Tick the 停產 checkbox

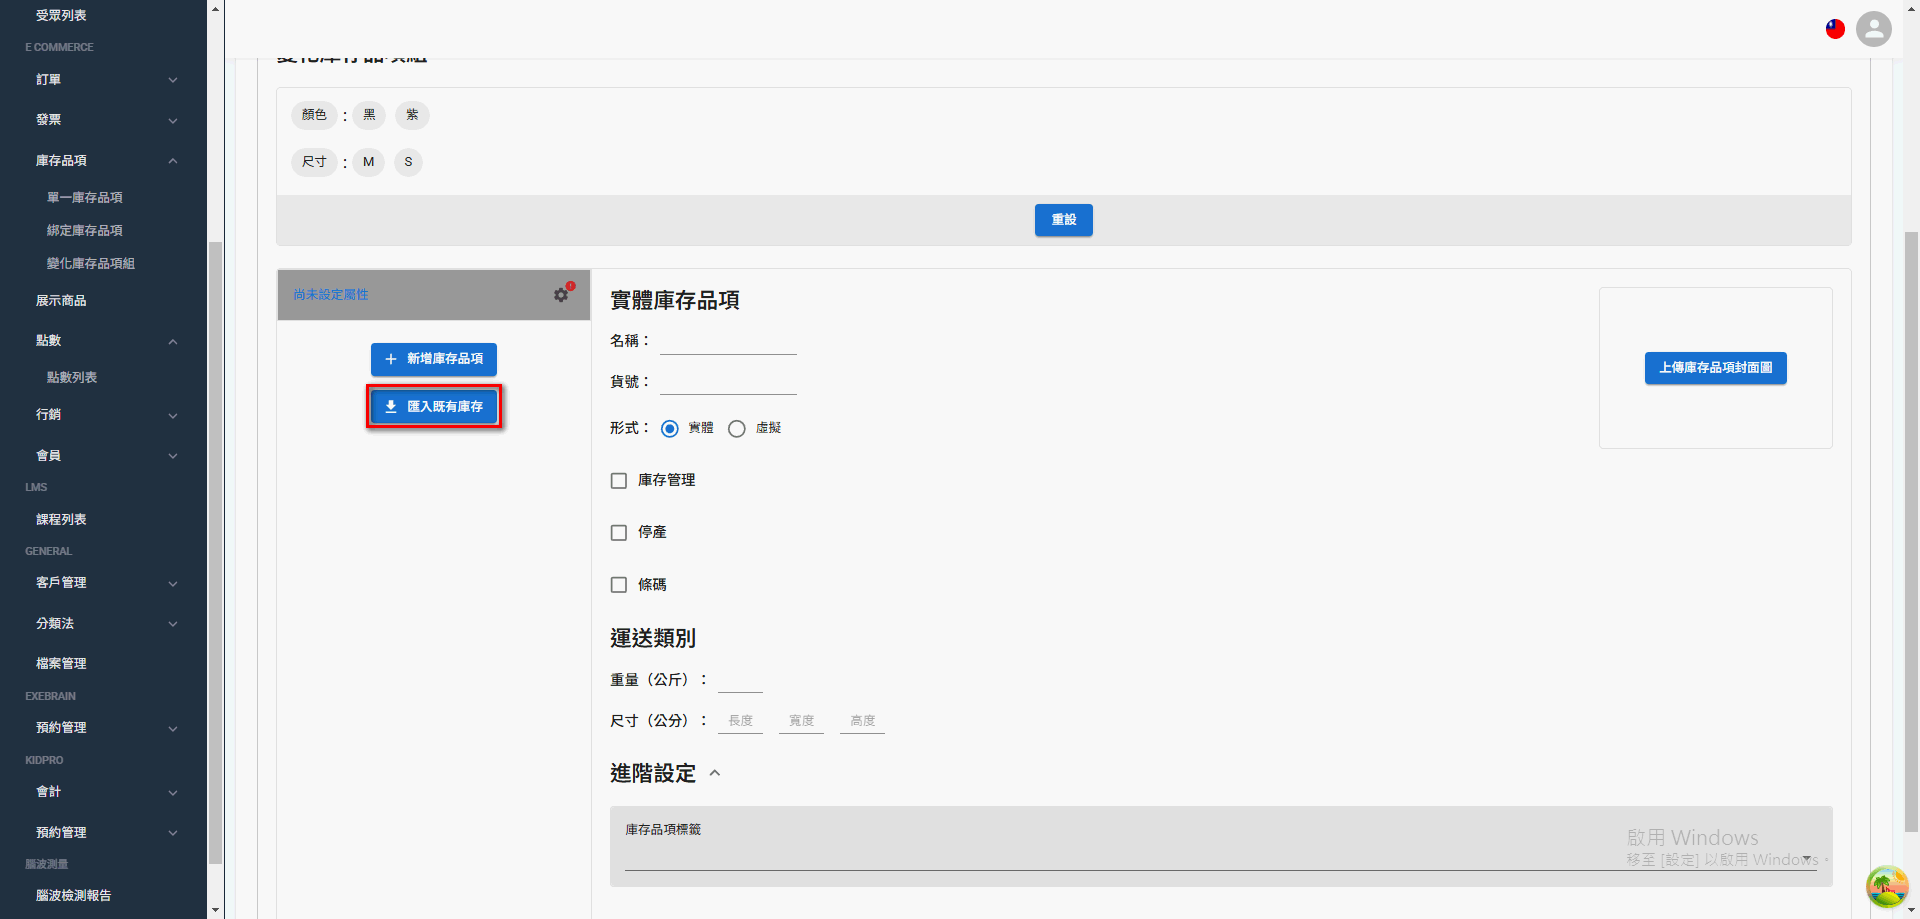619,533
